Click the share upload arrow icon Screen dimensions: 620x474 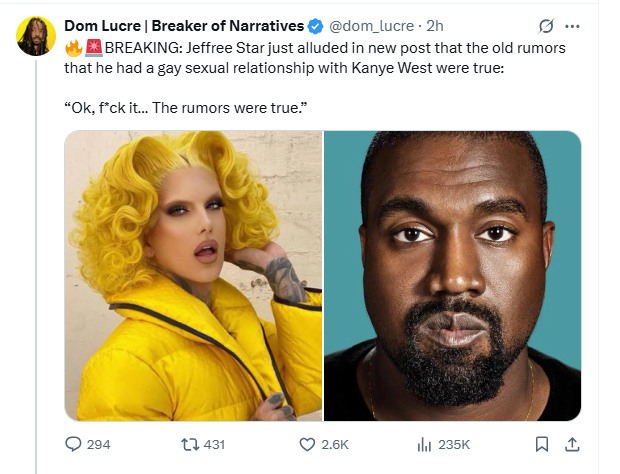571,444
